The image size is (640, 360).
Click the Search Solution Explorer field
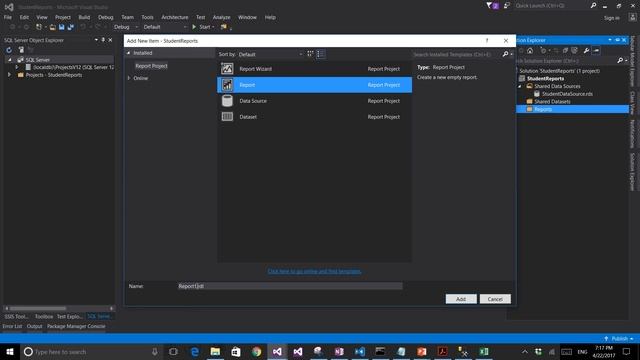567,61
